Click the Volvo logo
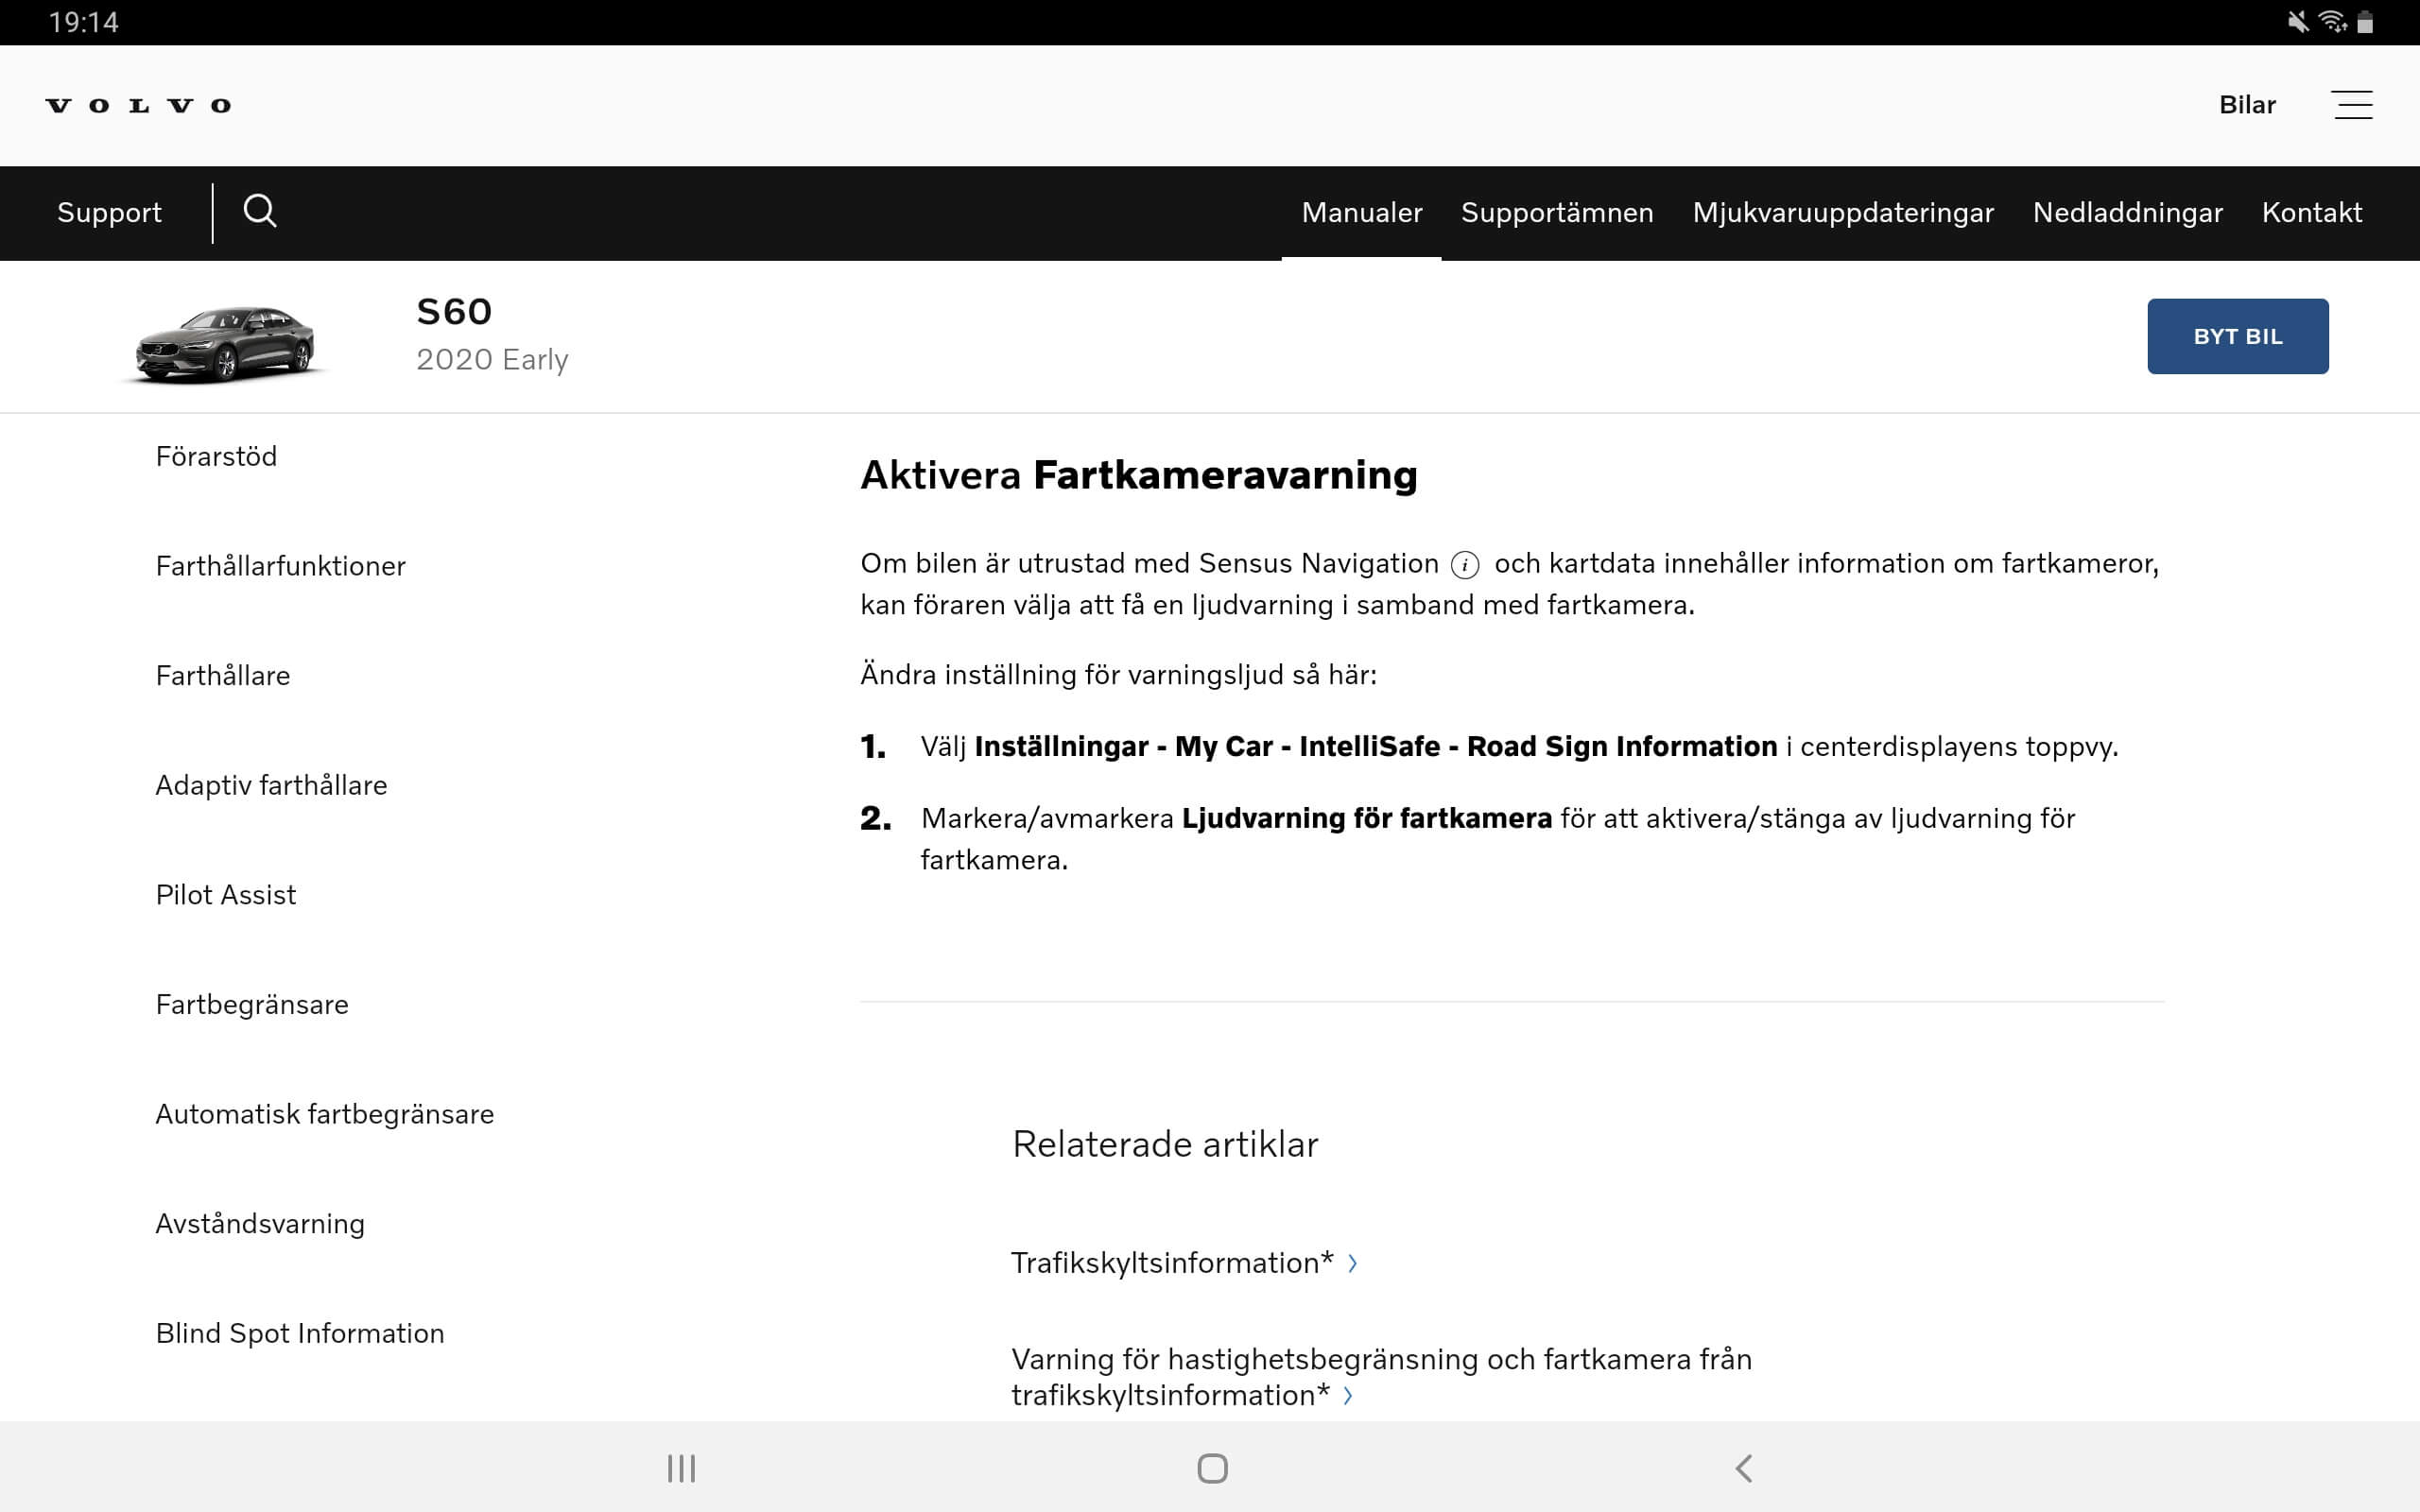2420x1512 pixels. point(138,105)
